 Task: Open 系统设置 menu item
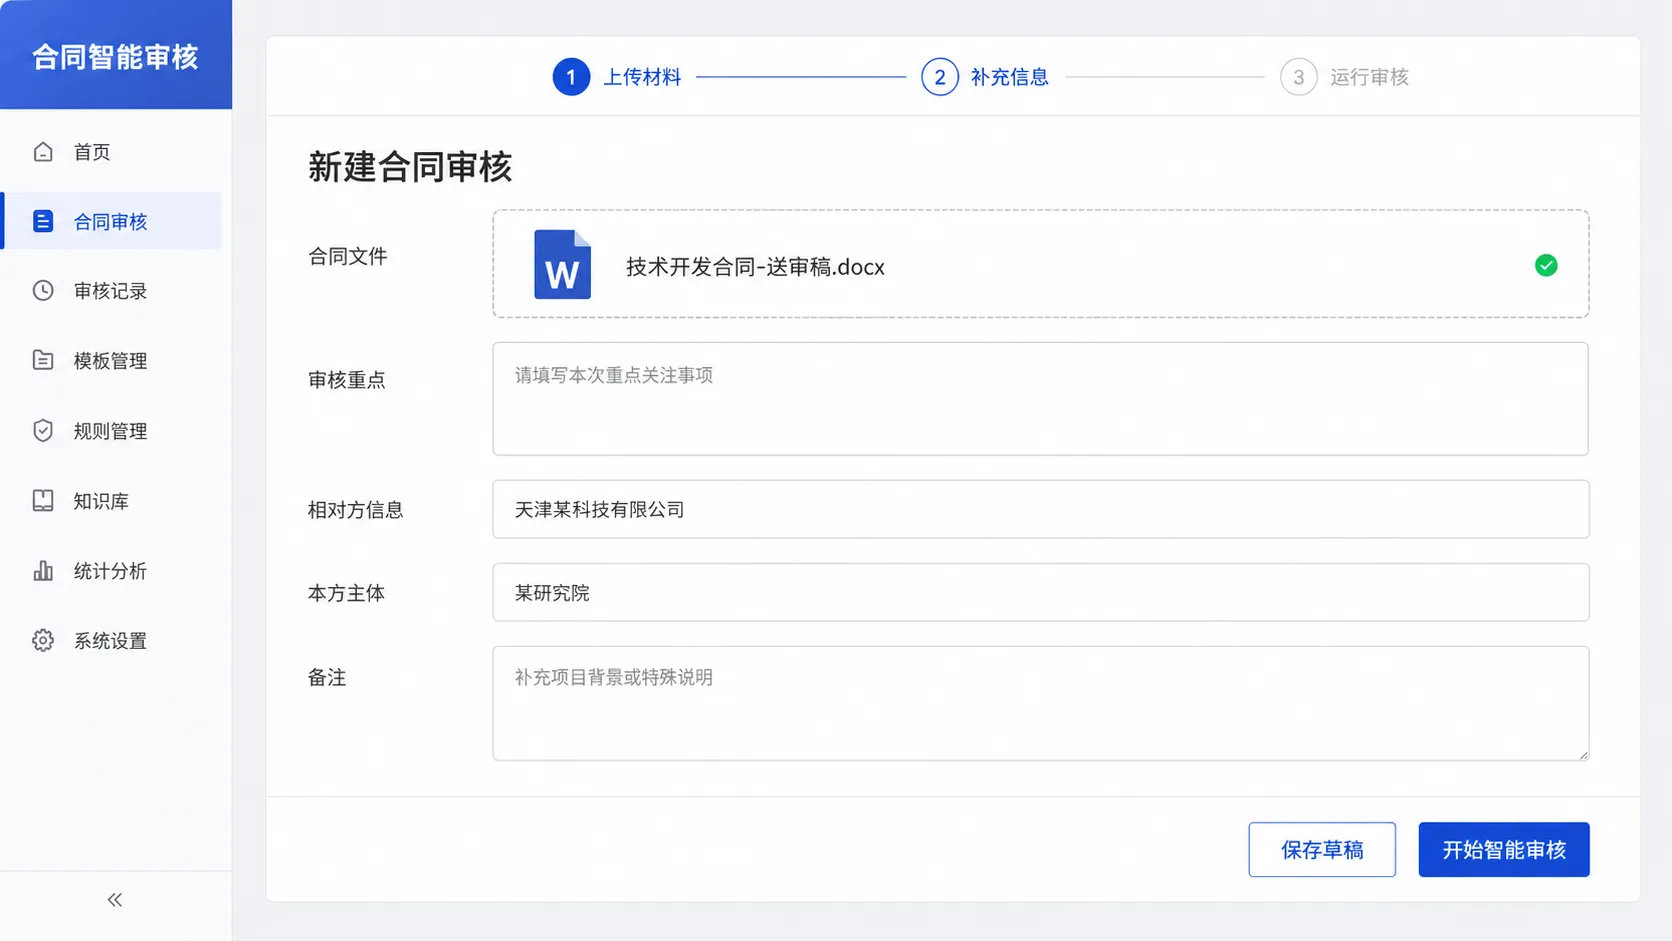111,641
